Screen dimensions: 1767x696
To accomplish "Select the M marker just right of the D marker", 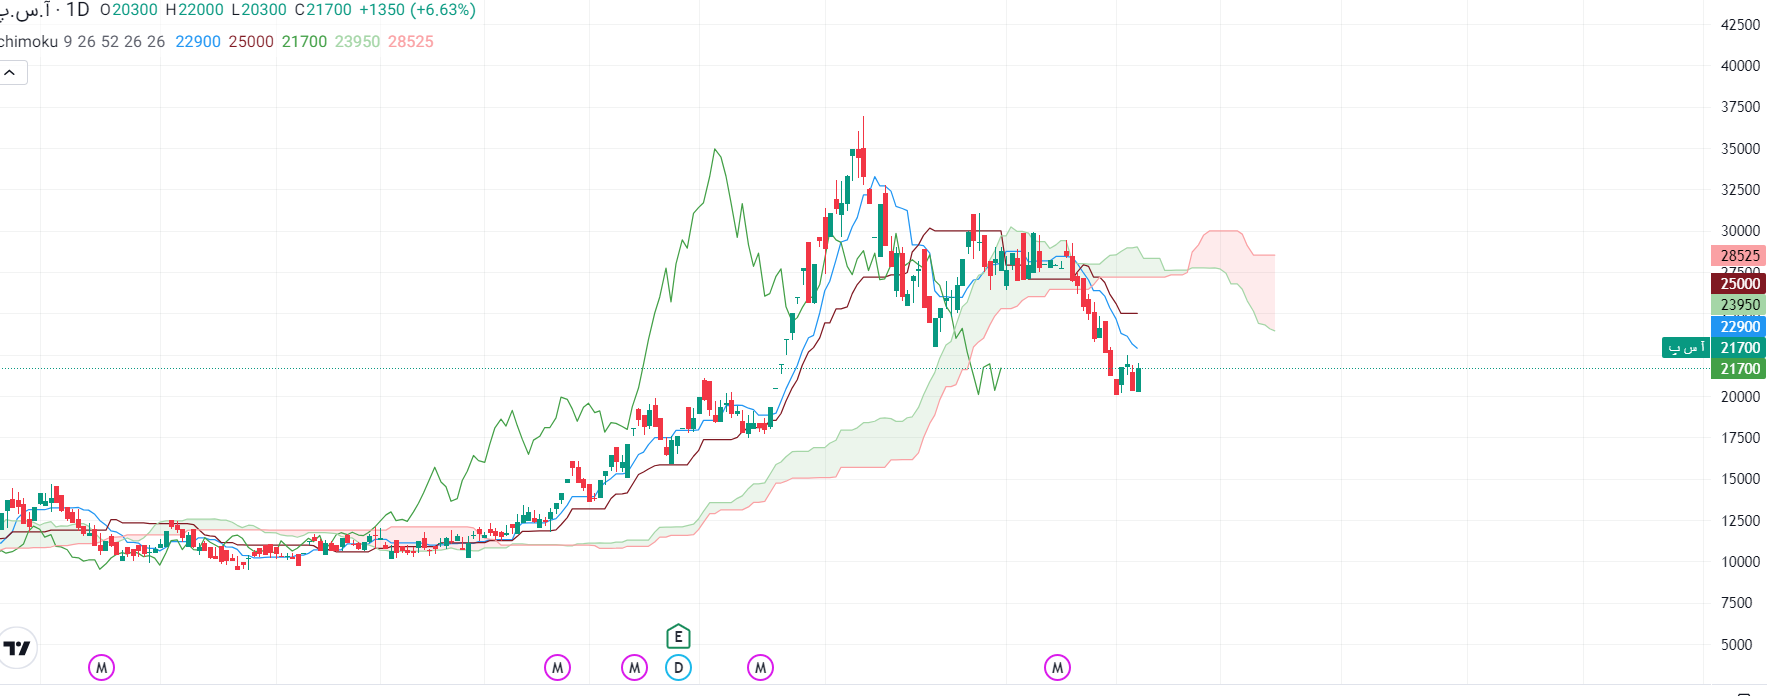I will pyautogui.click(x=760, y=668).
